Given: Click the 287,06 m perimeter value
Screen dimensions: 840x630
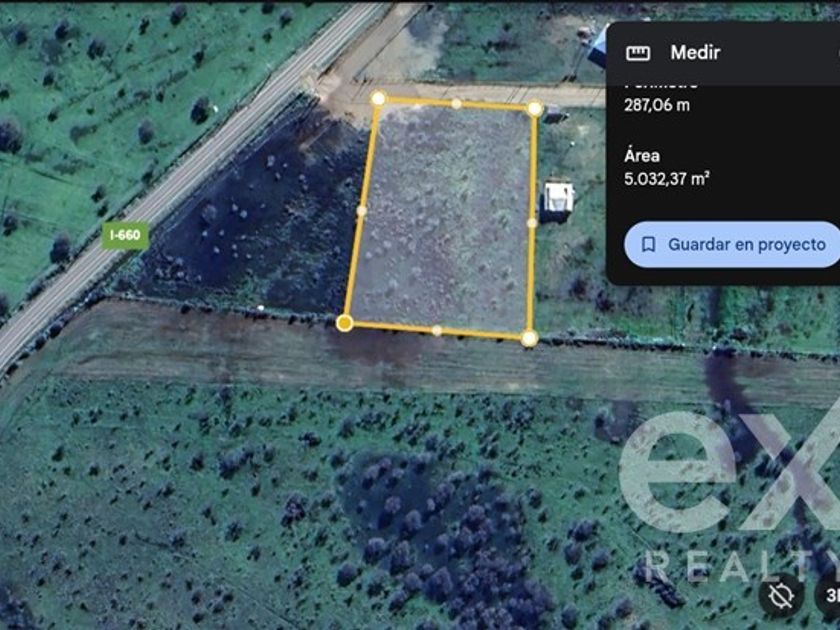Looking at the screenshot, I should point(657,105).
